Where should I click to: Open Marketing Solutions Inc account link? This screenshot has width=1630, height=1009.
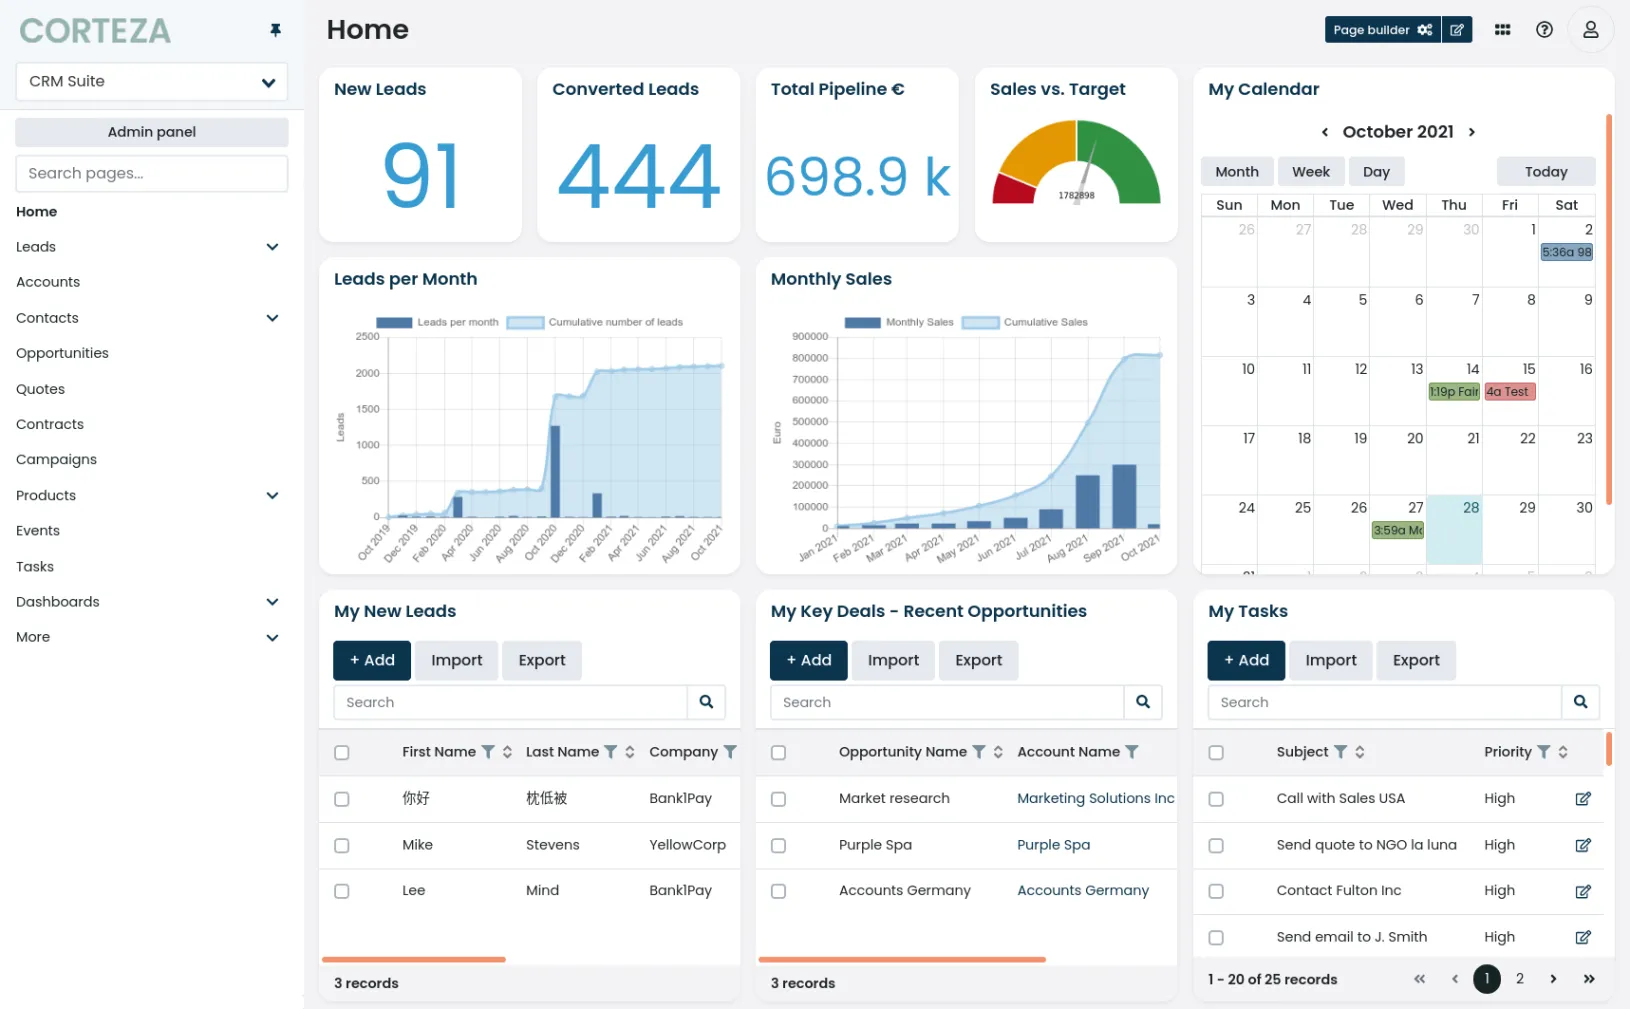[x=1095, y=799]
